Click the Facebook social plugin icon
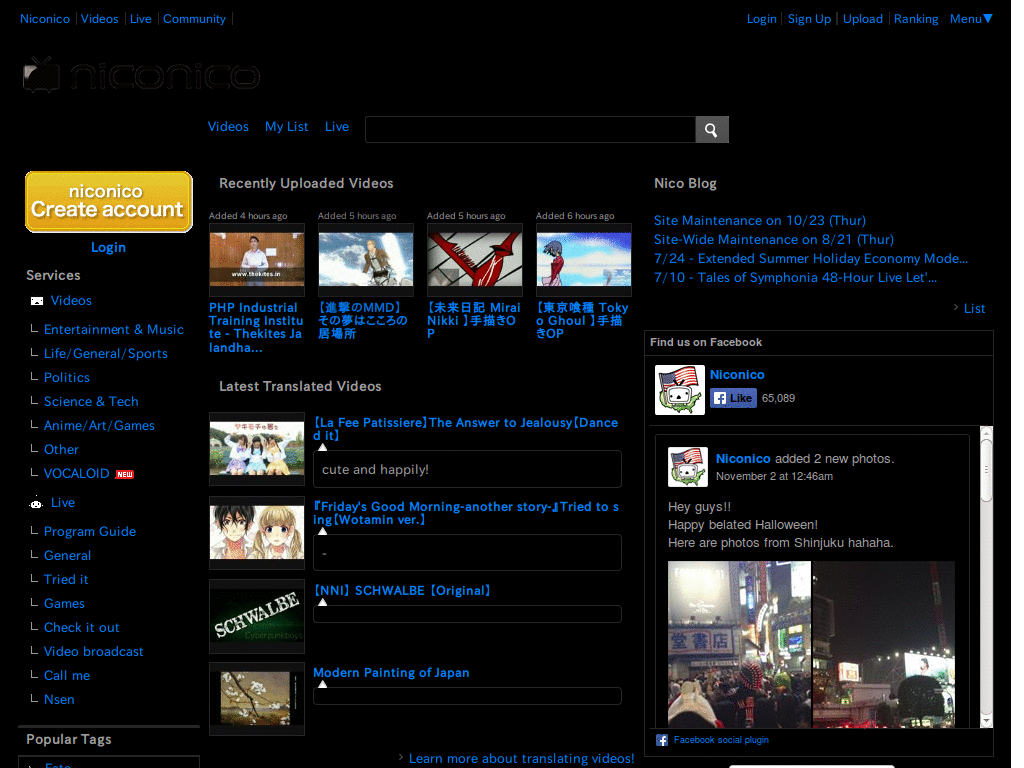This screenshot has height=768, width=1024. pos(662,740)
